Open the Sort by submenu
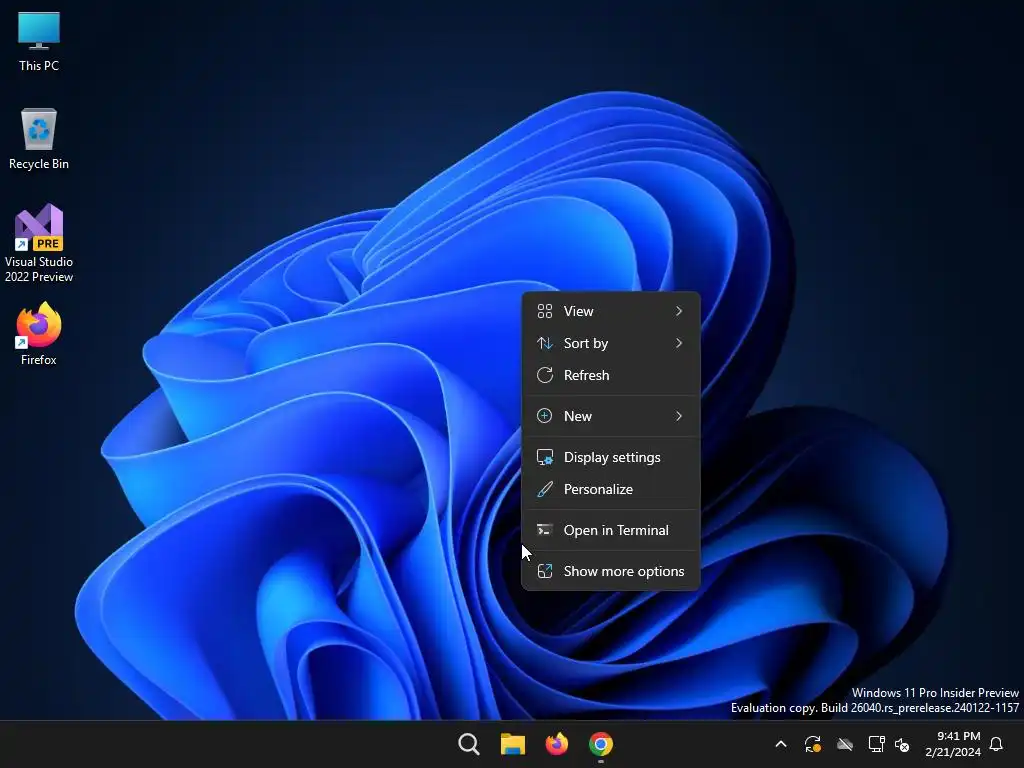This screenshot has width=1024, height=768. (x=611, y=343)
